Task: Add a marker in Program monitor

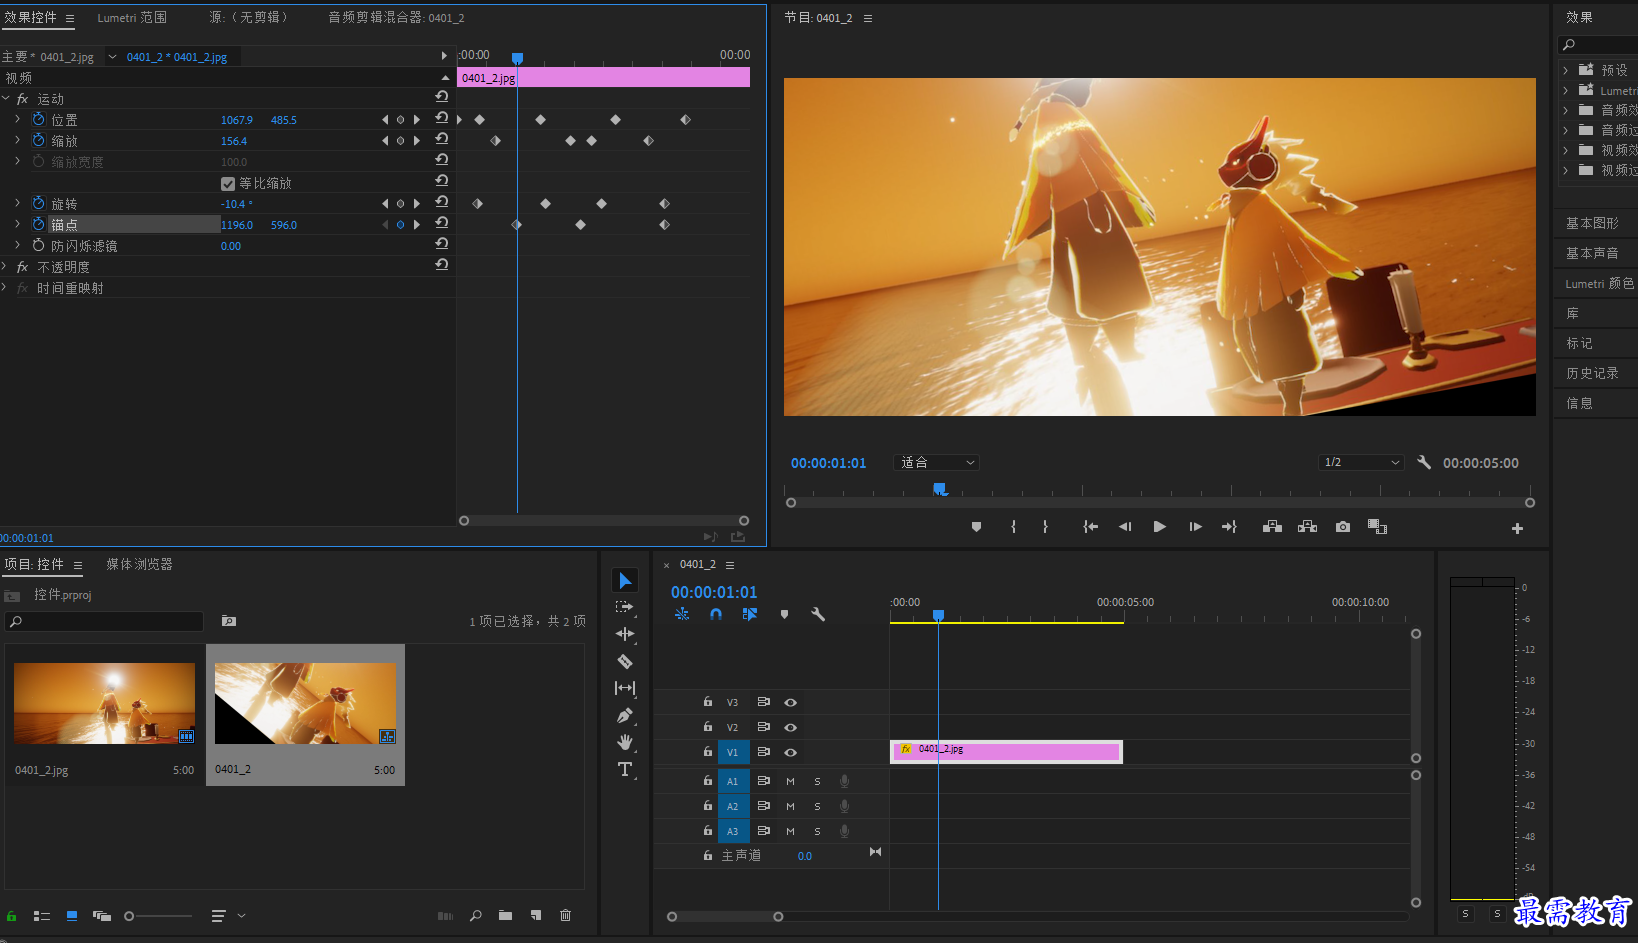Action: (976, 527)
